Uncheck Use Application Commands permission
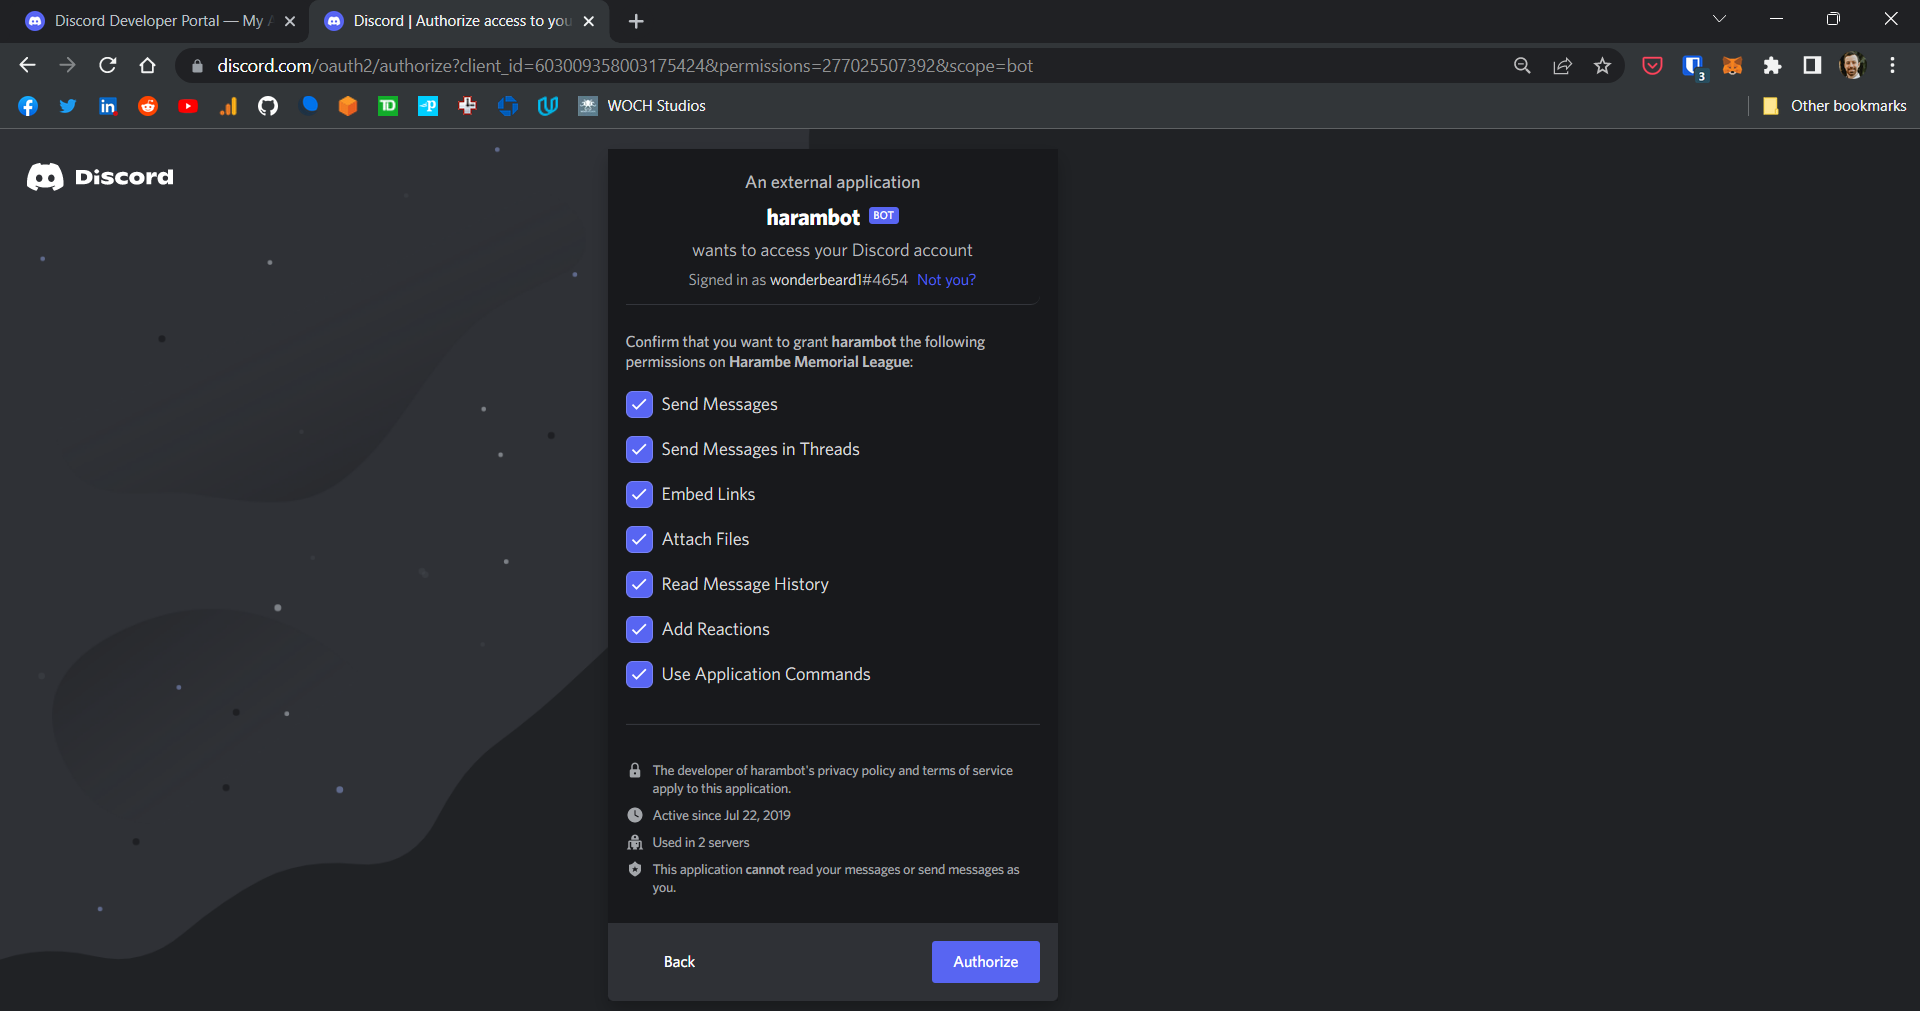 click(x=639, y=674)
